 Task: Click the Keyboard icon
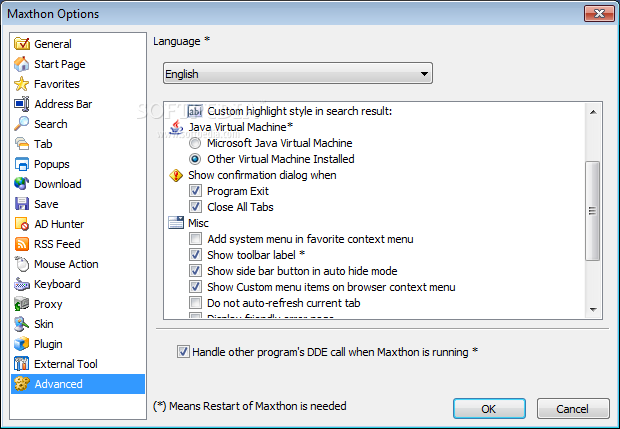[x=22, y=284]
